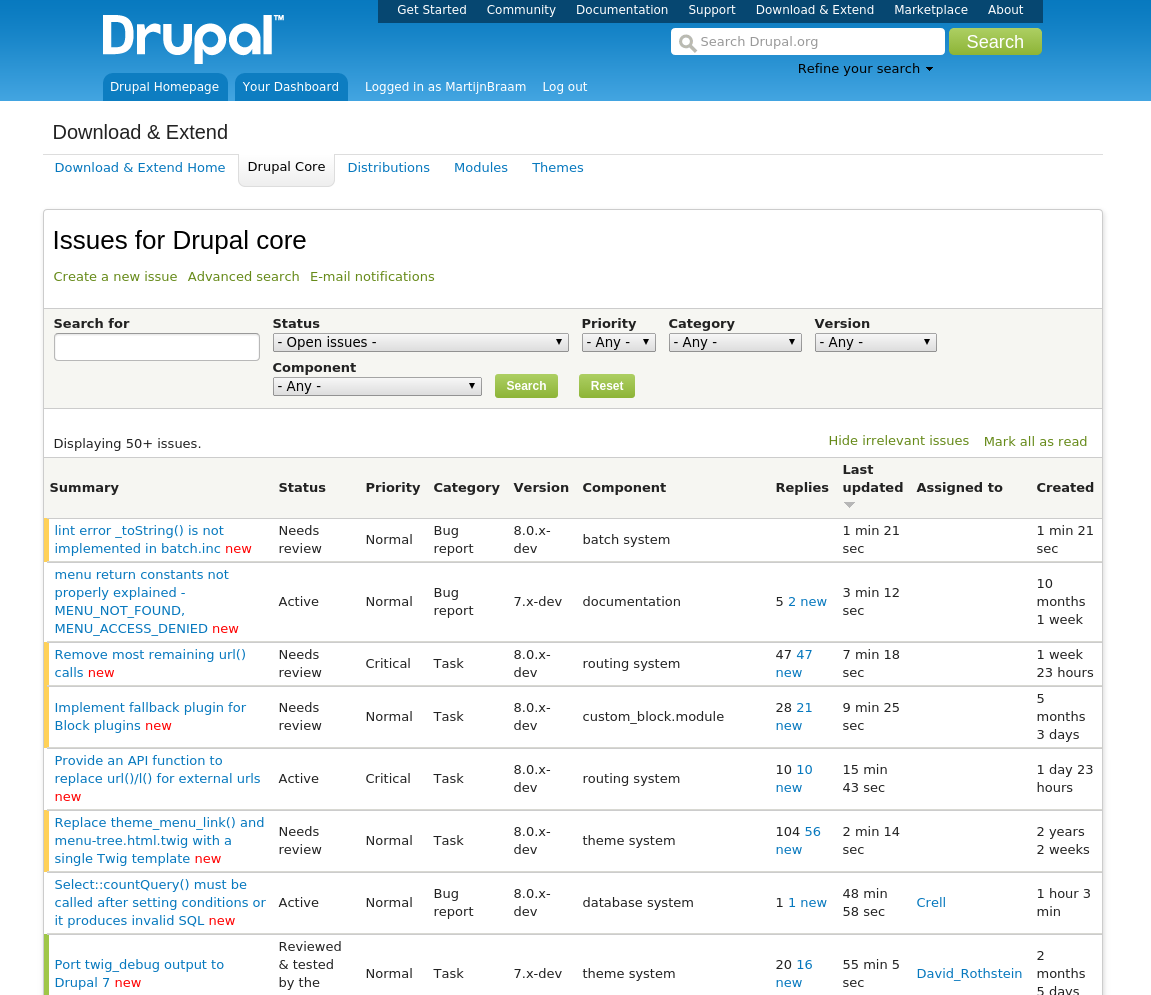Image resolution: width=1151 pixels, height=995 pixels.
Task: Select the Distributions tab
Action: (x=388, y=168)
